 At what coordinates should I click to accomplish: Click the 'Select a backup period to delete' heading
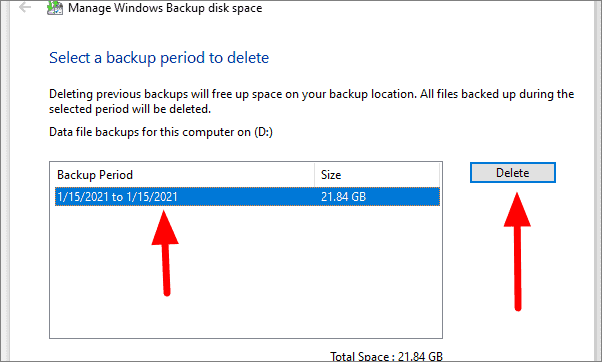click(x=159, y=58)
